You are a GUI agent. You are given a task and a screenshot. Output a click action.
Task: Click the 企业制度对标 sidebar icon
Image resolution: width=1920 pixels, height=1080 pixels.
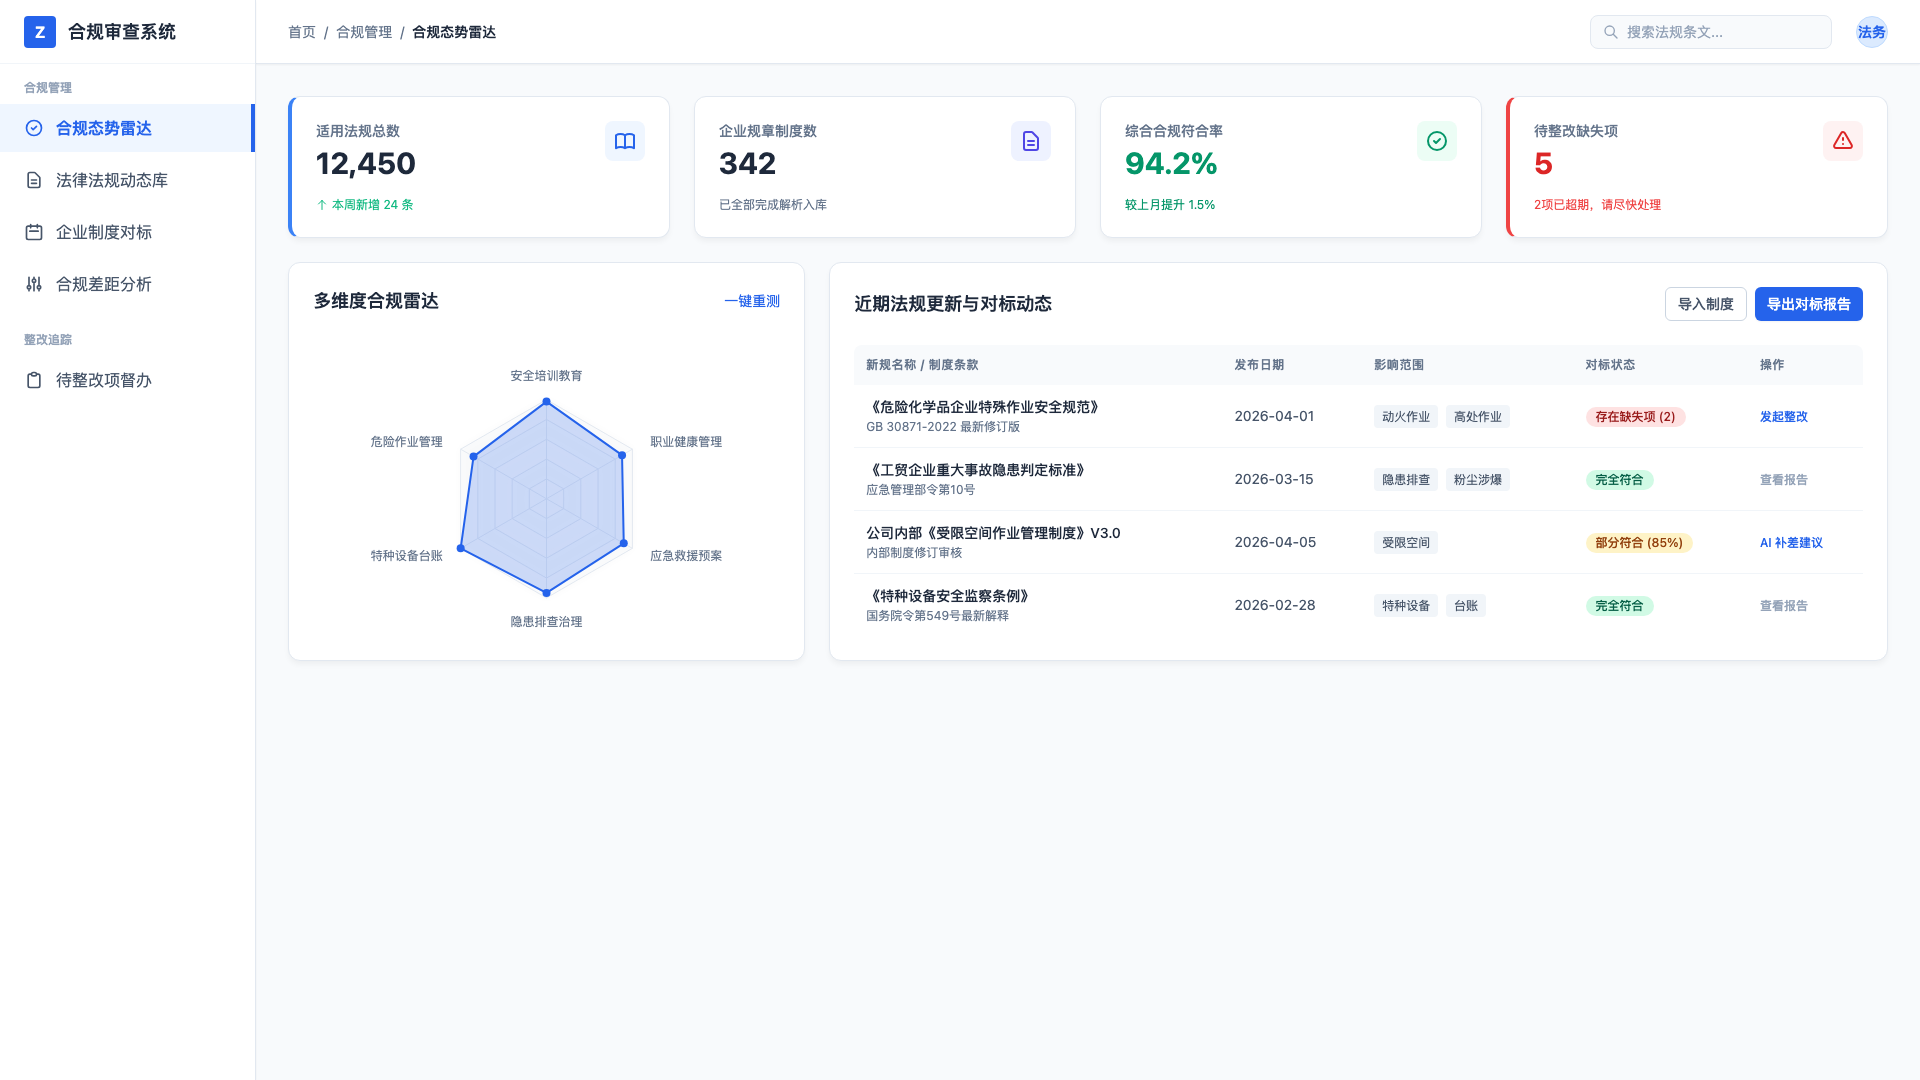34,232
